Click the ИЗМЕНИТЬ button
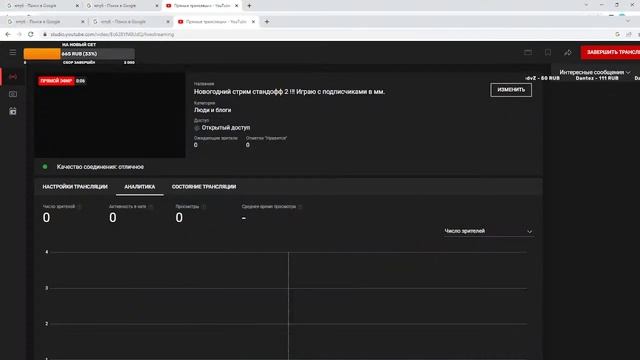Image resolution: width=640 pixels, height=360 pixels. 511,90
